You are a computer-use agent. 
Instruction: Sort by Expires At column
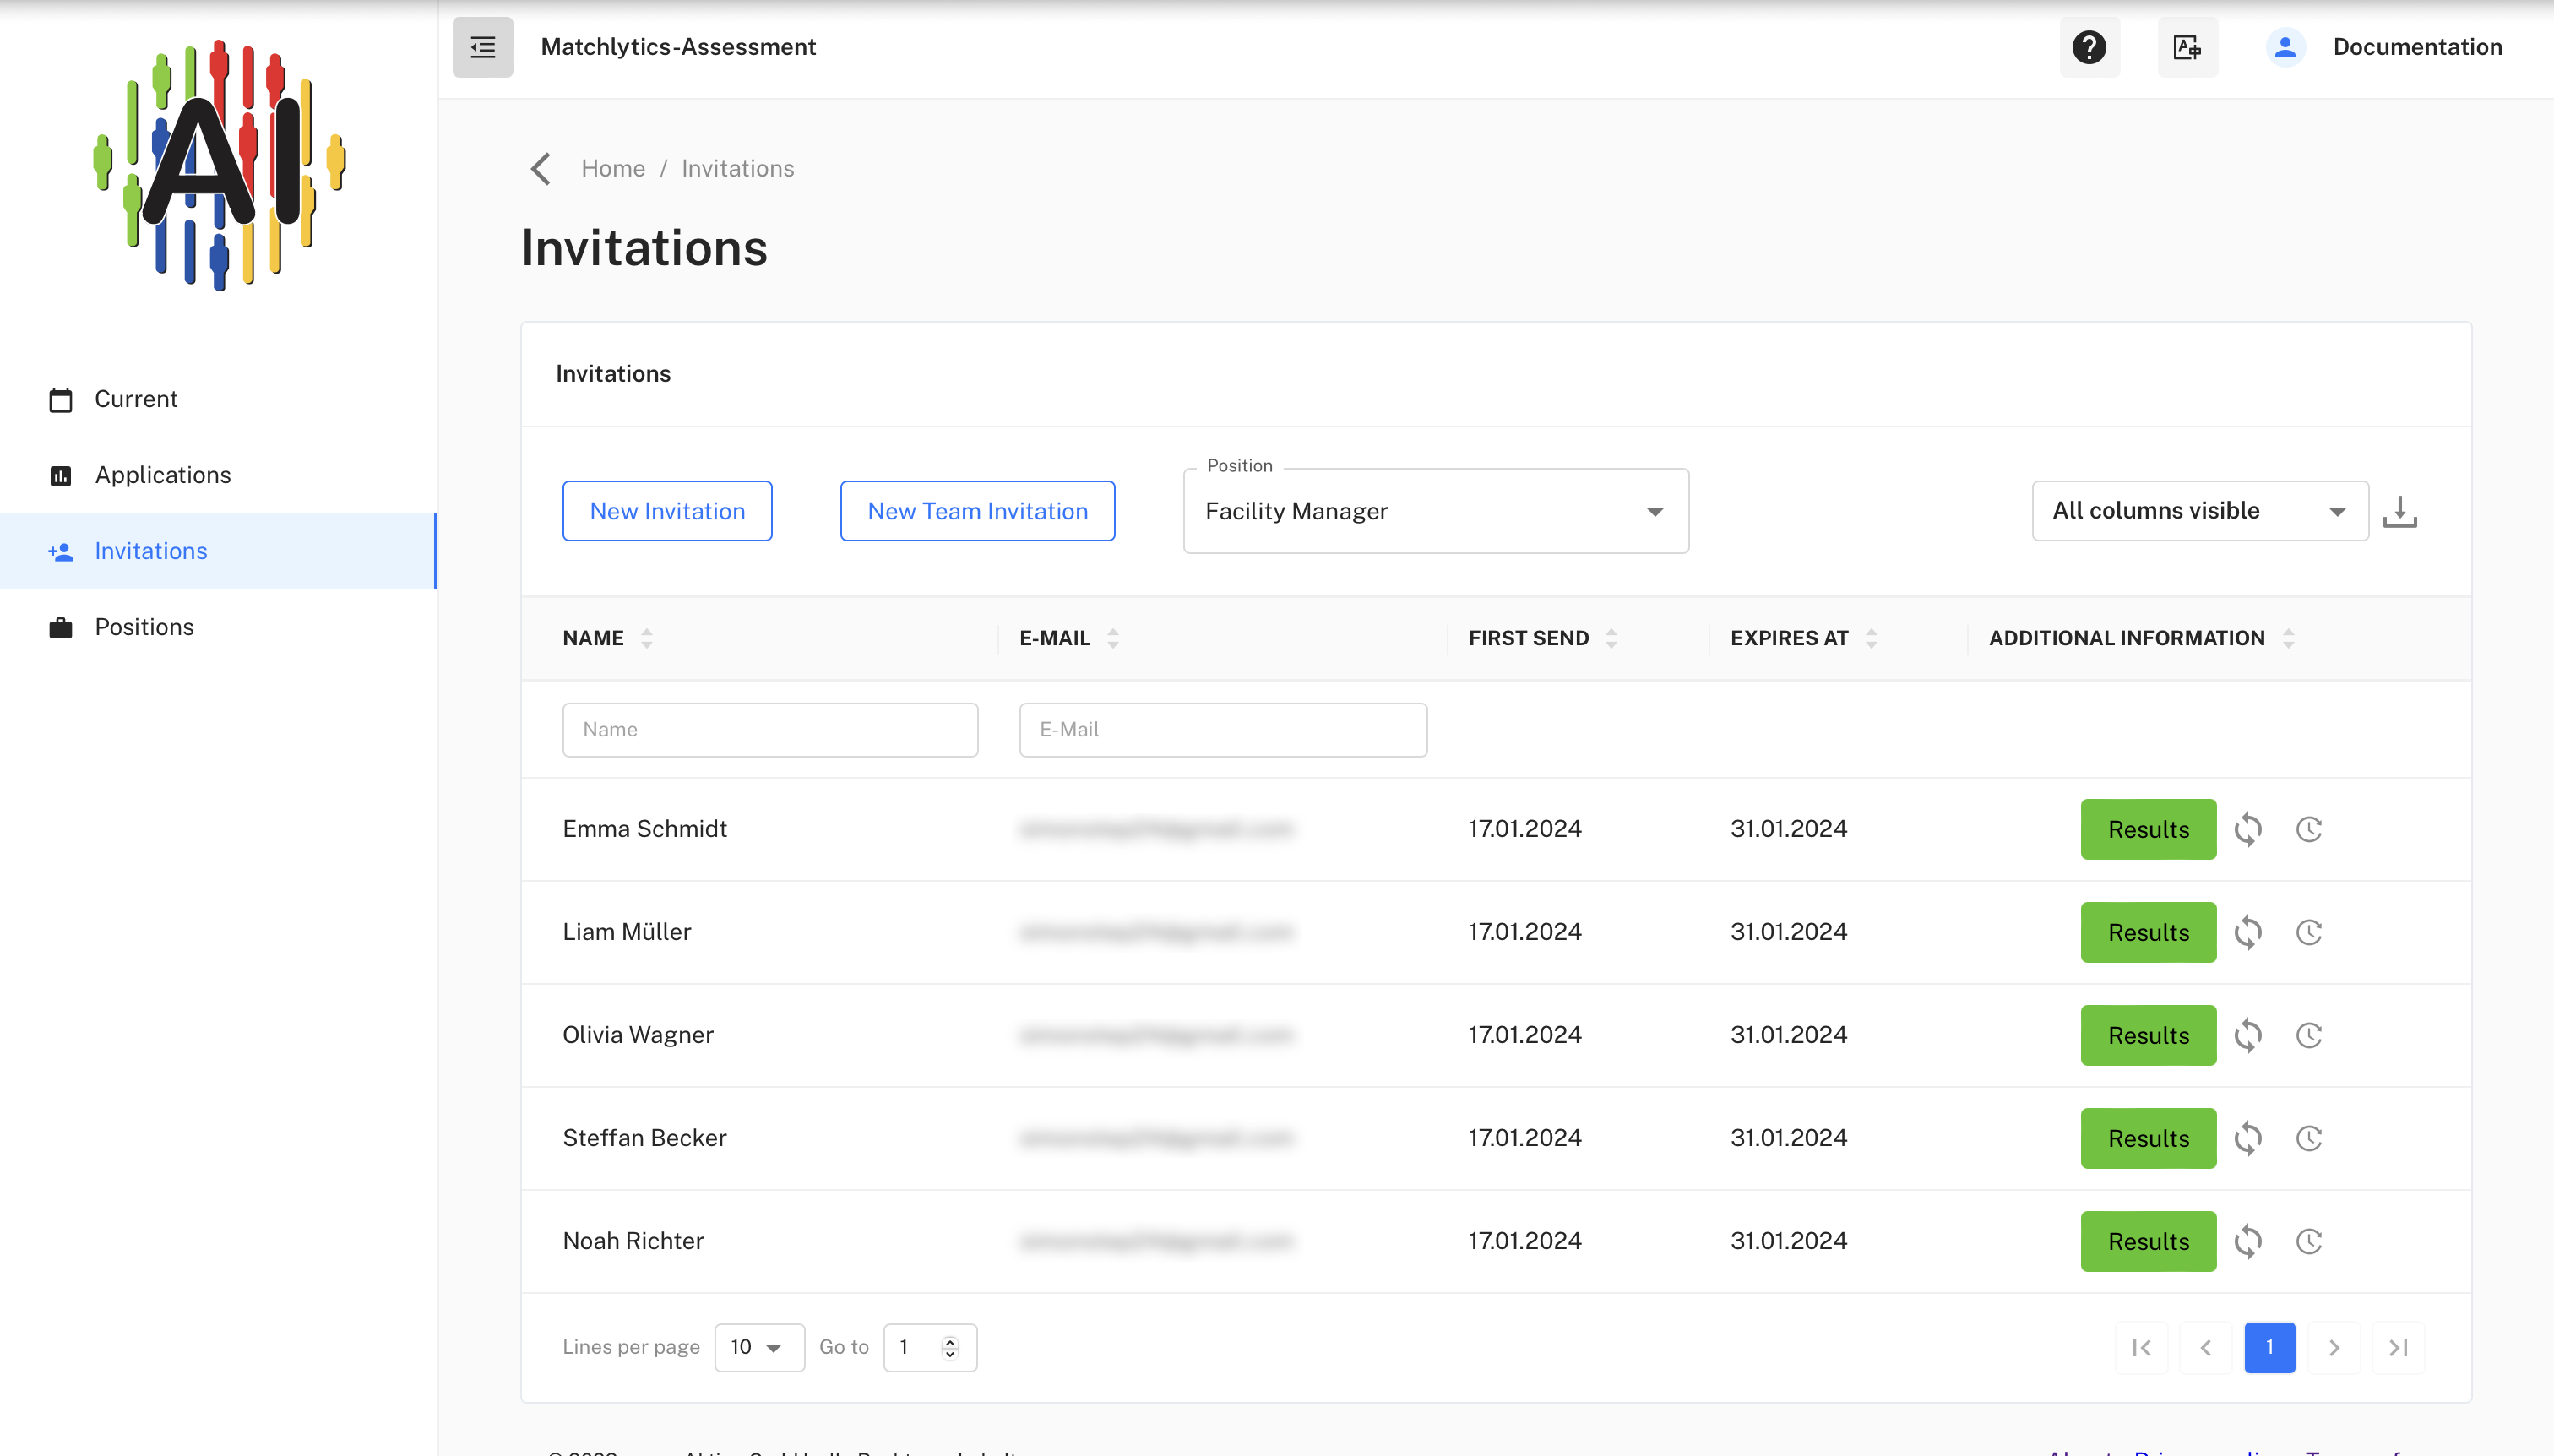pyautogui.click(x=1871, y=638)
